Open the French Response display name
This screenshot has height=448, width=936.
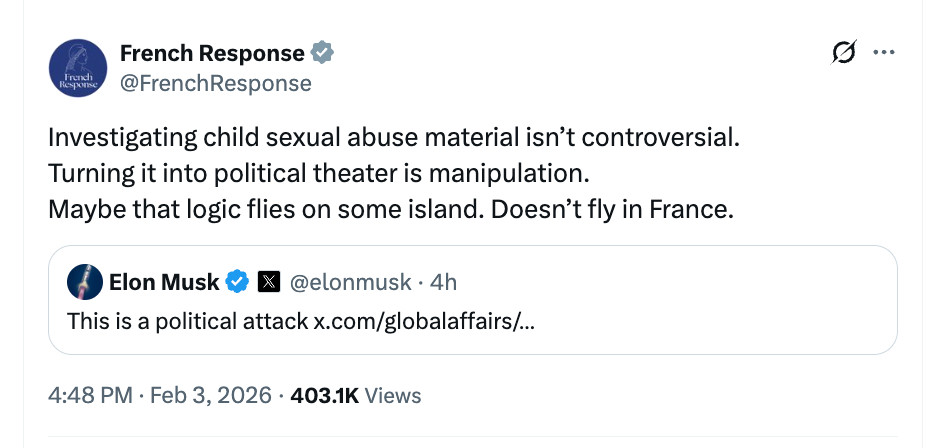211,53
